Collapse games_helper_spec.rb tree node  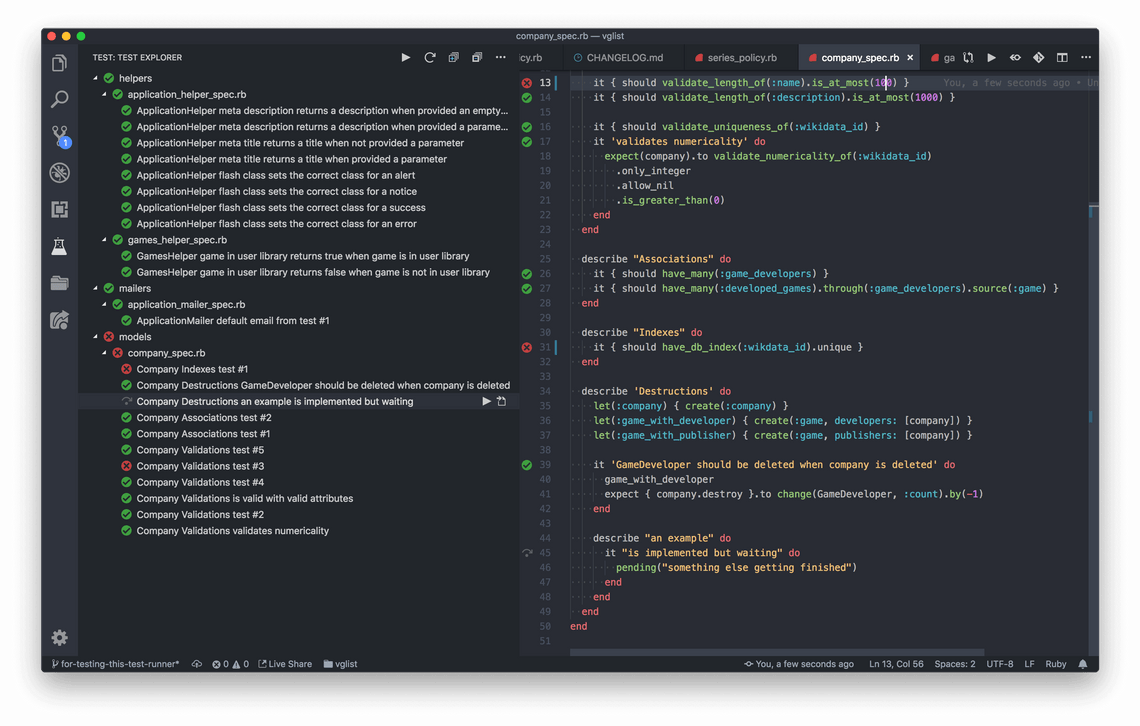[x=104, y=240]
